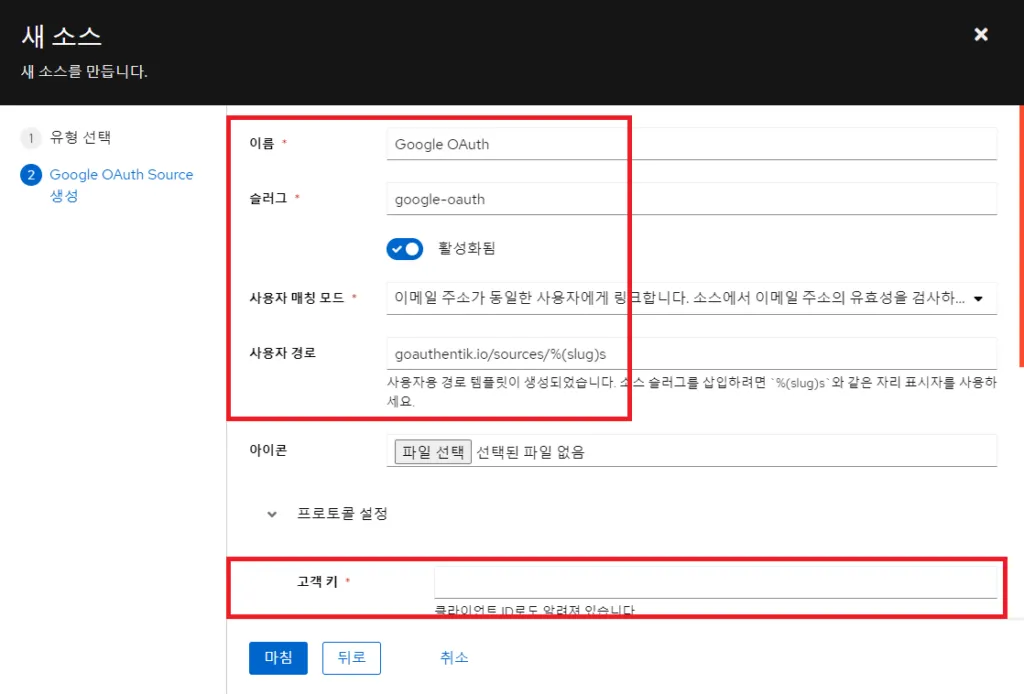
Task: Click 뒤로 to go back a step
Action: coord(351,658)
